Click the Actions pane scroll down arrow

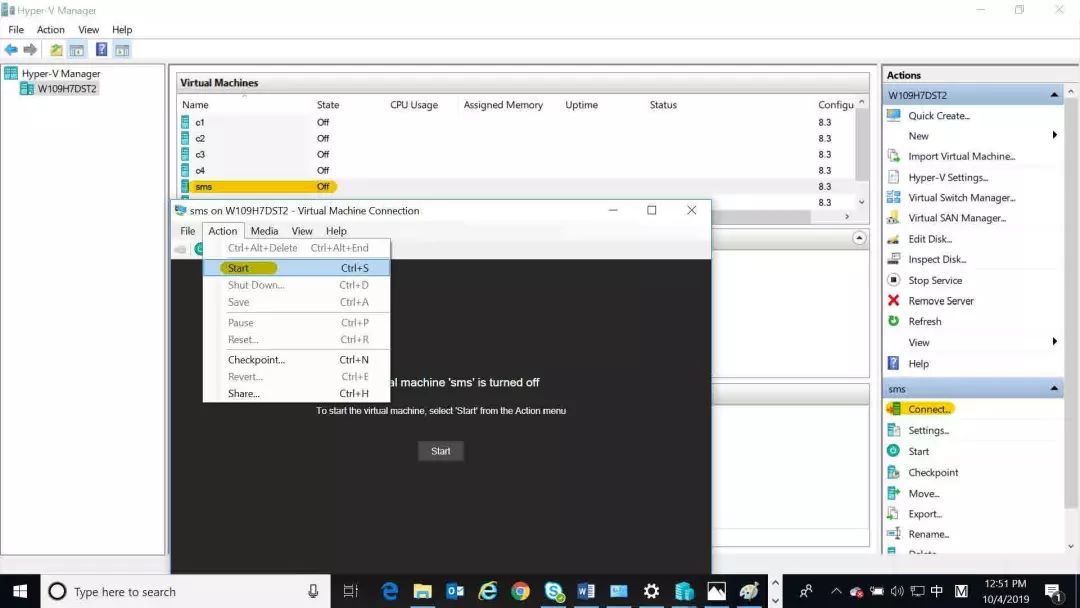click(1070, 546)
